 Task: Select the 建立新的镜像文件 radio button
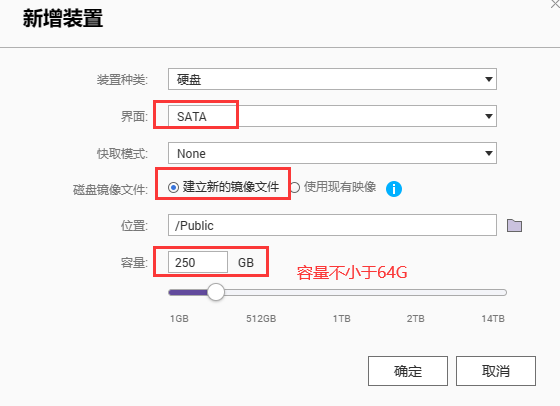[x=173, y=187]
